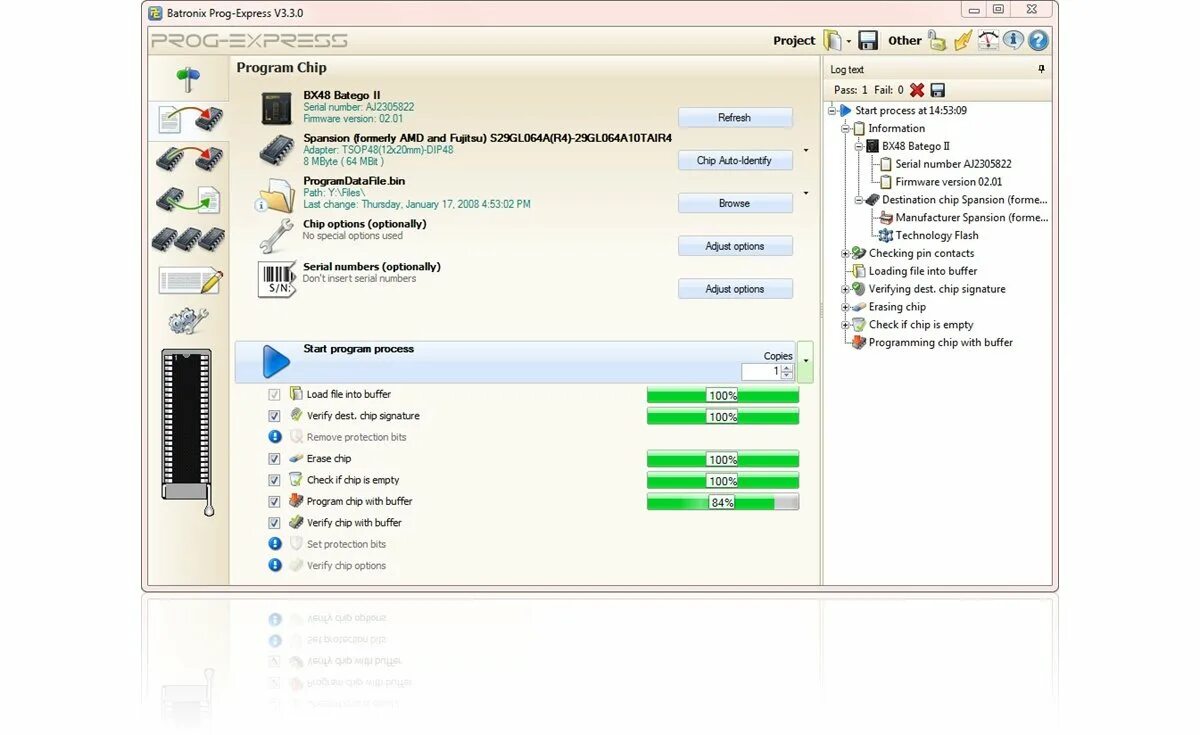Pin the Log text panel

click(1041, 69)
